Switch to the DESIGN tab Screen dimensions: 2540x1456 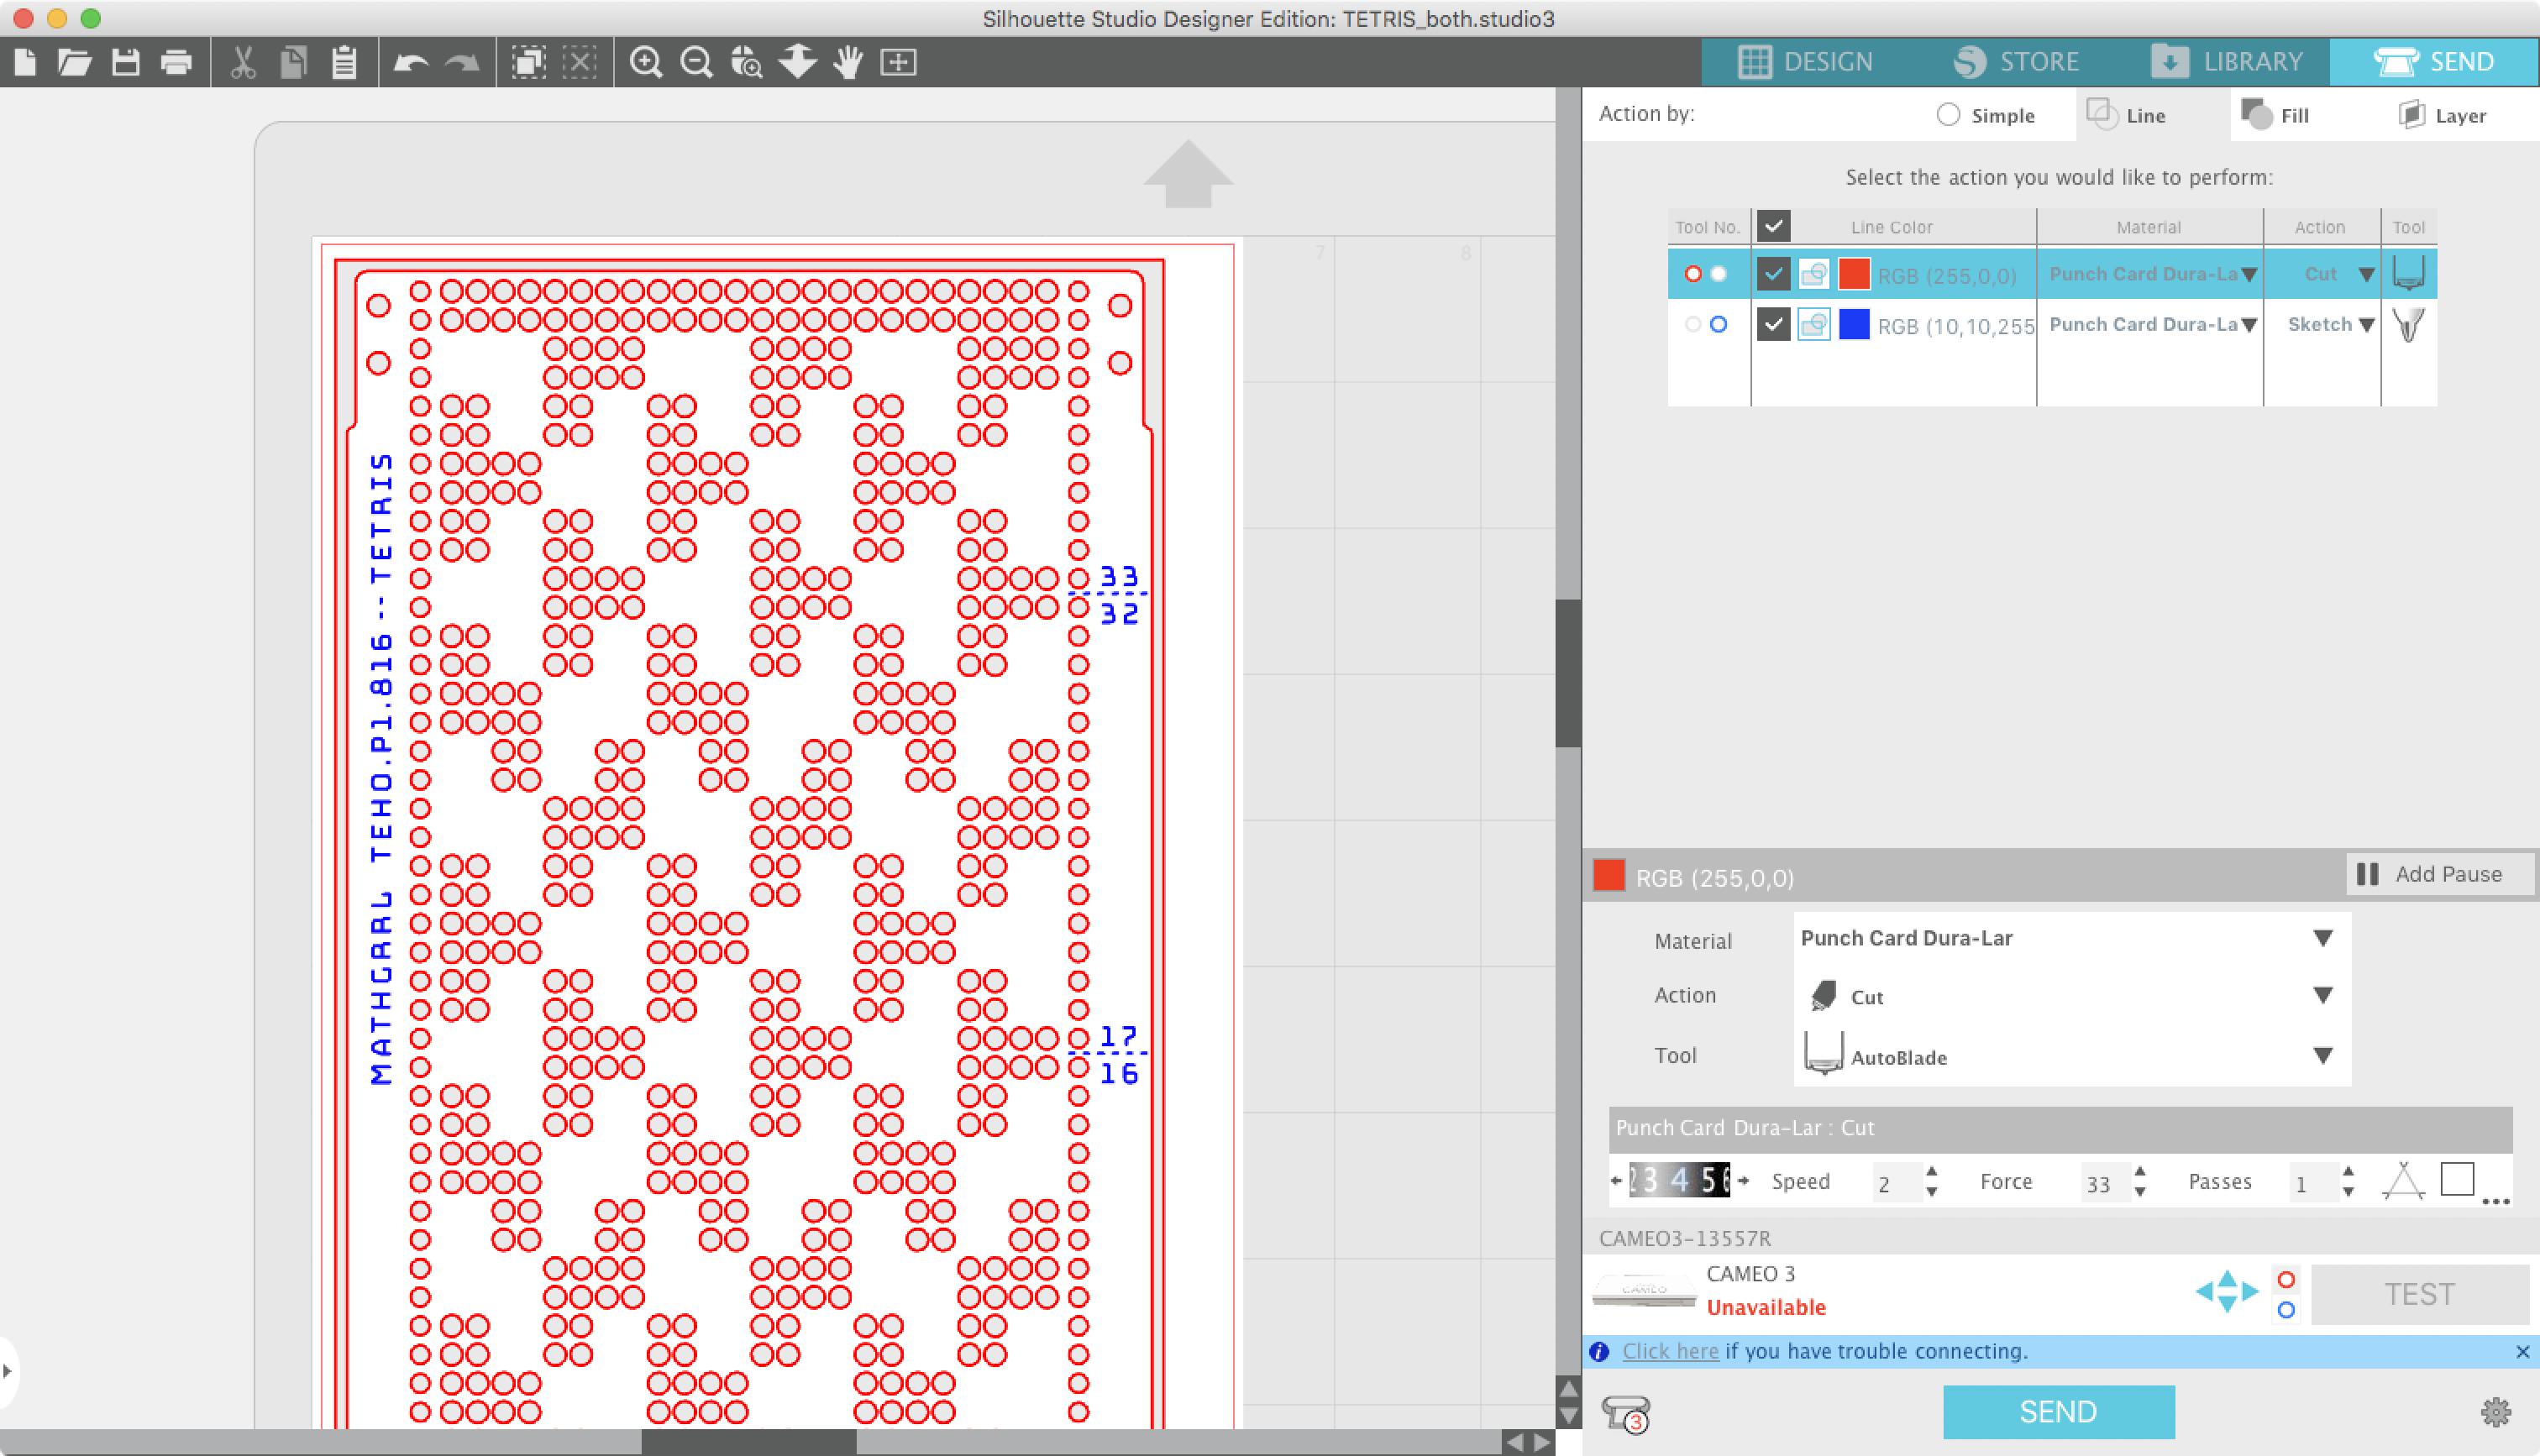1807,61
